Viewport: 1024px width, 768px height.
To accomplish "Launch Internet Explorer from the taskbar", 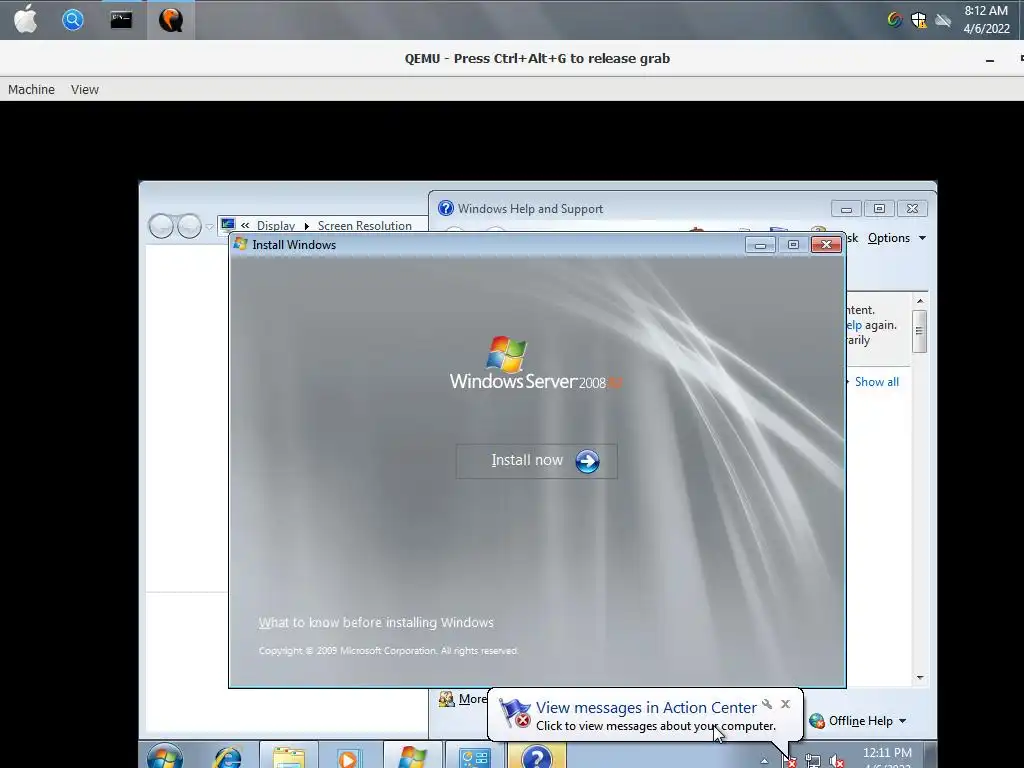I will click(x=227, y=756).
